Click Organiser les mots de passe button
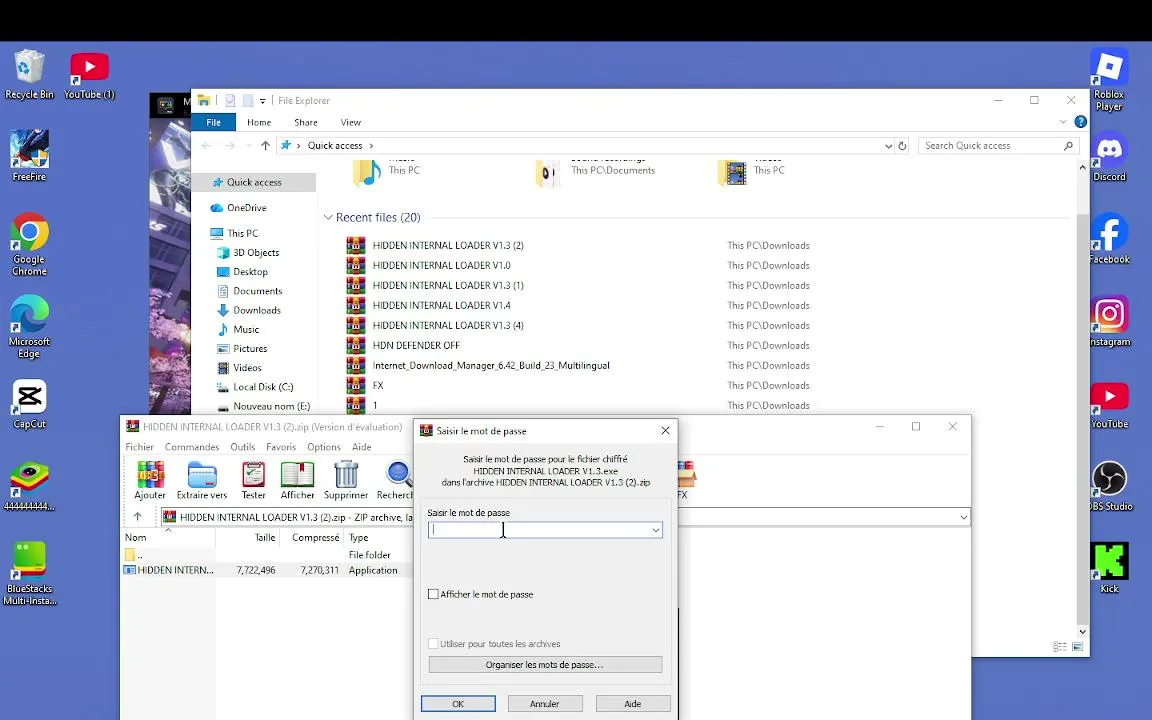This screenshot has height=720, width=1152. coord(545,664)
